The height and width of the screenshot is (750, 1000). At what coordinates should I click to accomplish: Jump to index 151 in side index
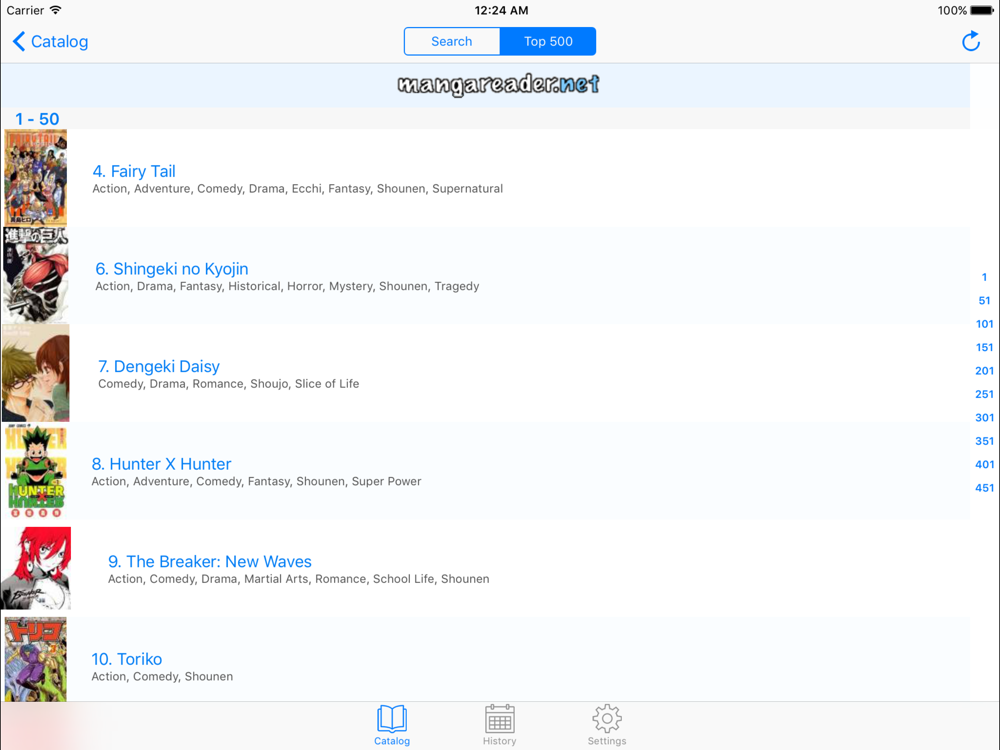tap(984, 348)
